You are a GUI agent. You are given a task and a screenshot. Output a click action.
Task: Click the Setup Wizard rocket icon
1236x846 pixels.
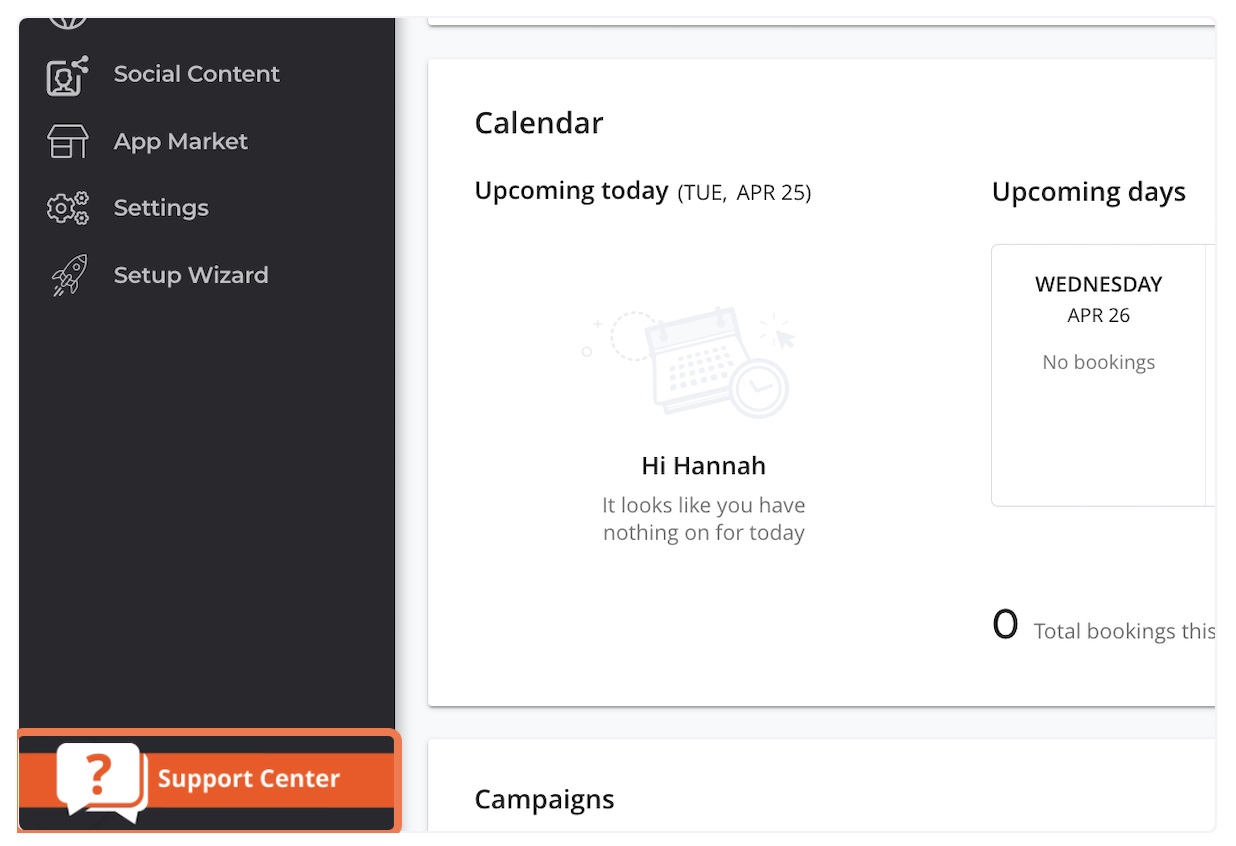pyautogui.click(x=68, y=275)
